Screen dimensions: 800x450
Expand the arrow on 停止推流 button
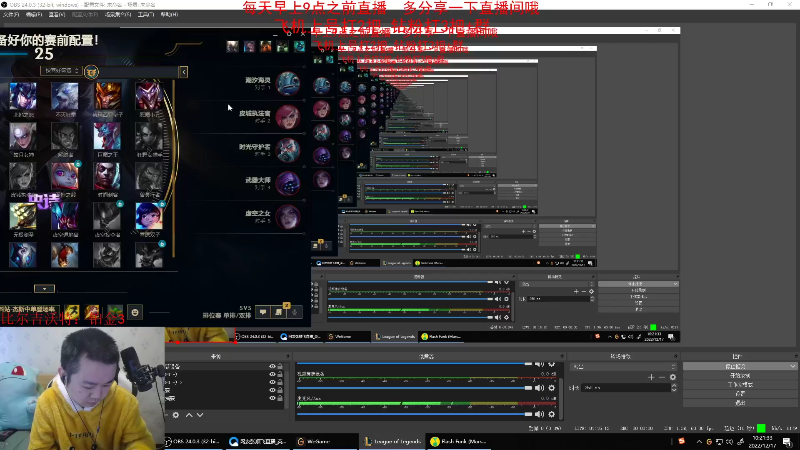(793, 366)
